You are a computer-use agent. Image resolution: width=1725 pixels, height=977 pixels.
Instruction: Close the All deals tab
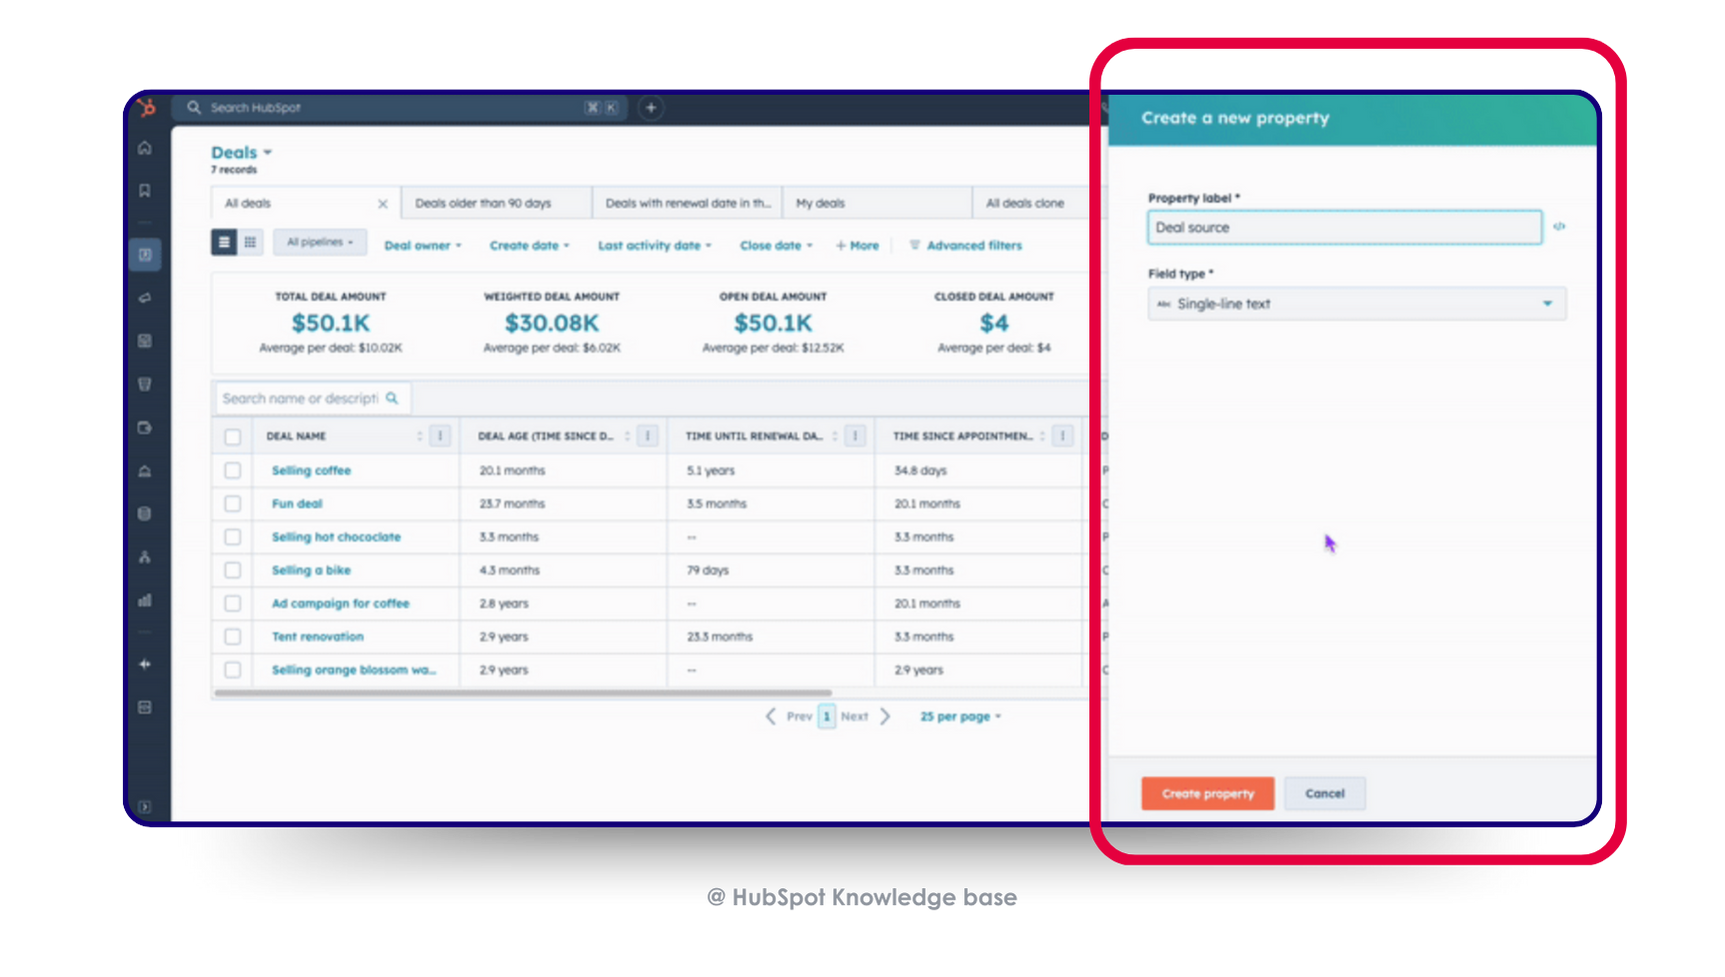382,204
